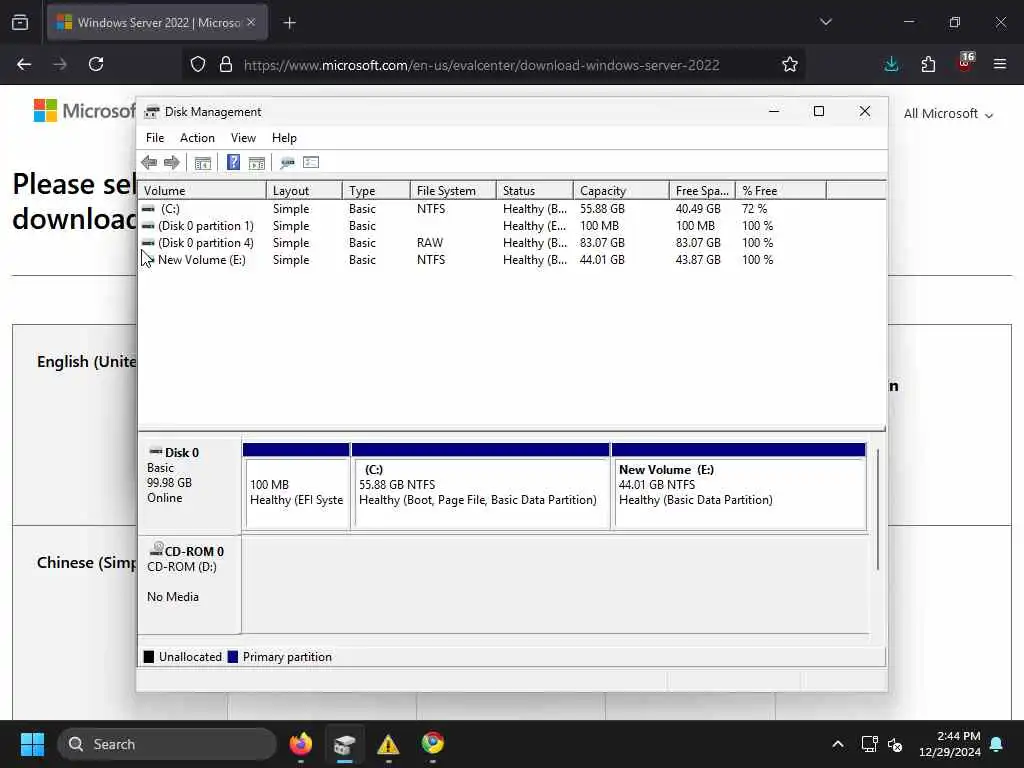Sort by the Type column header
Viewport: 1024px width, 768px height.
376,191
